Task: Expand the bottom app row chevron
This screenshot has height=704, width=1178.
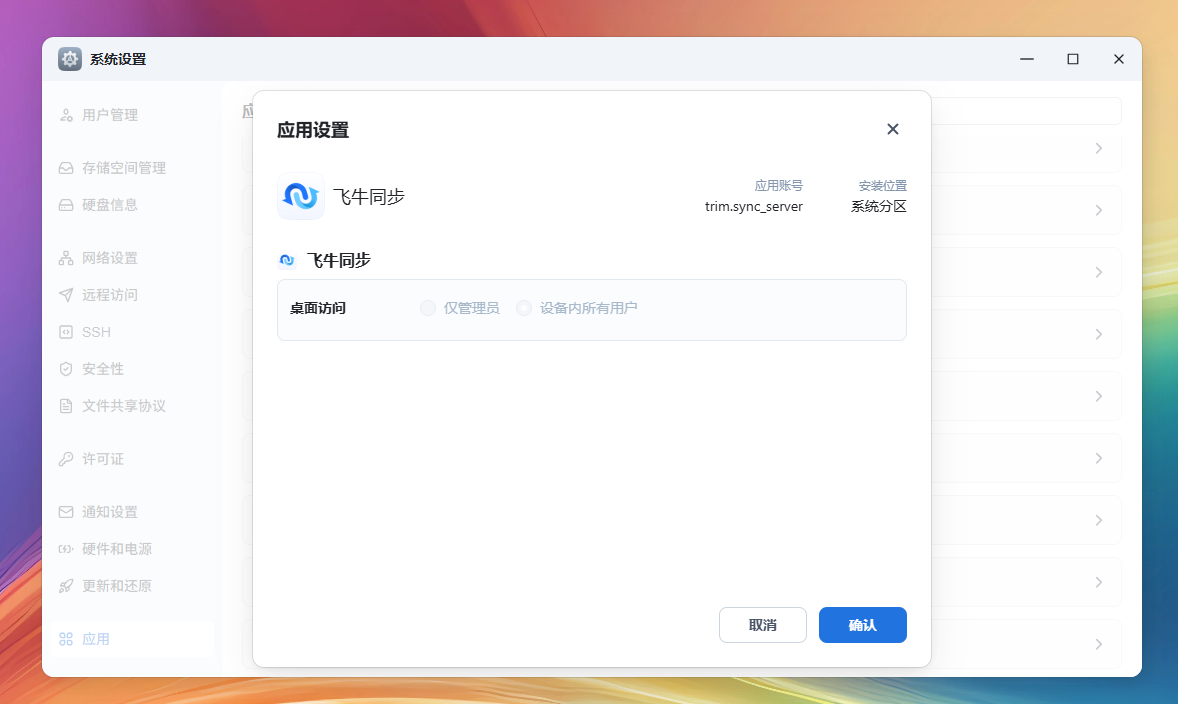Action: coord(1098,644)
